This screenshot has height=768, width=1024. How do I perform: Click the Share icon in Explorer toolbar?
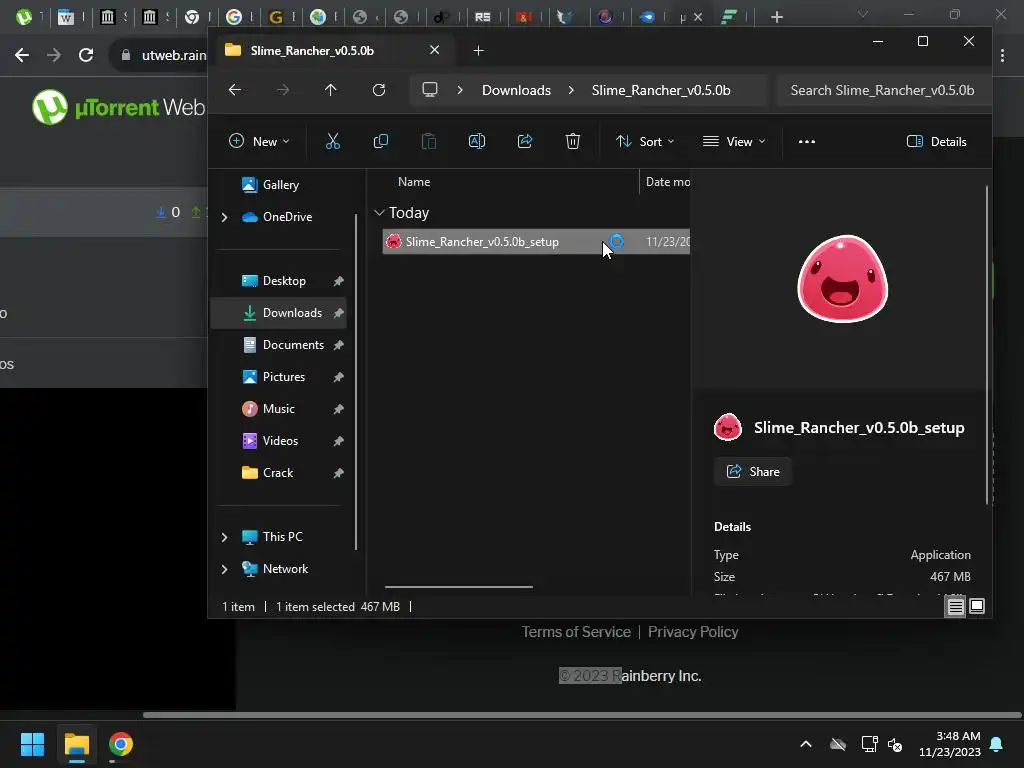click(524, 141)
